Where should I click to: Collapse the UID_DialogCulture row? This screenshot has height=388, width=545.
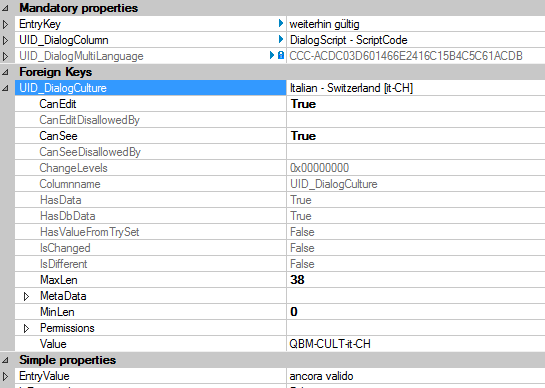click(x=6, y=88)
